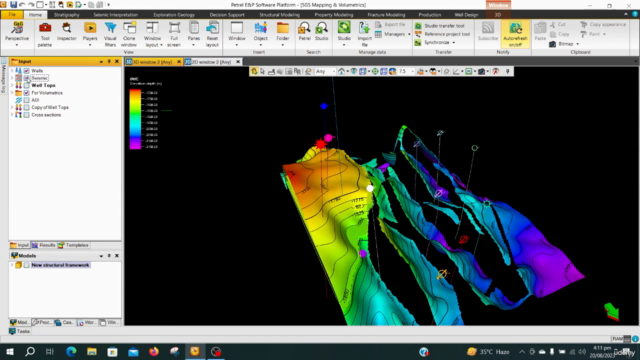Open the Studio transfer tool
The height and width of the screenshot is (360, 640).
tap(440, 26)
